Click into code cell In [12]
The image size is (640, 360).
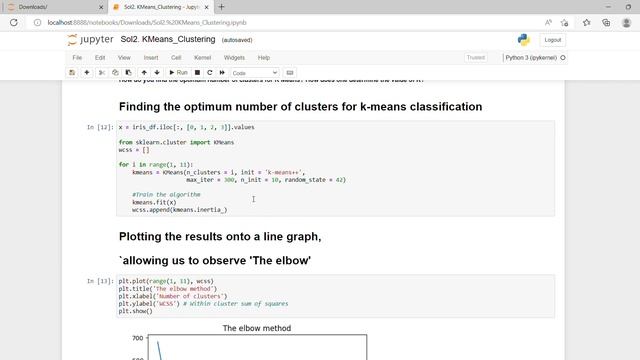tap(336, 168)
